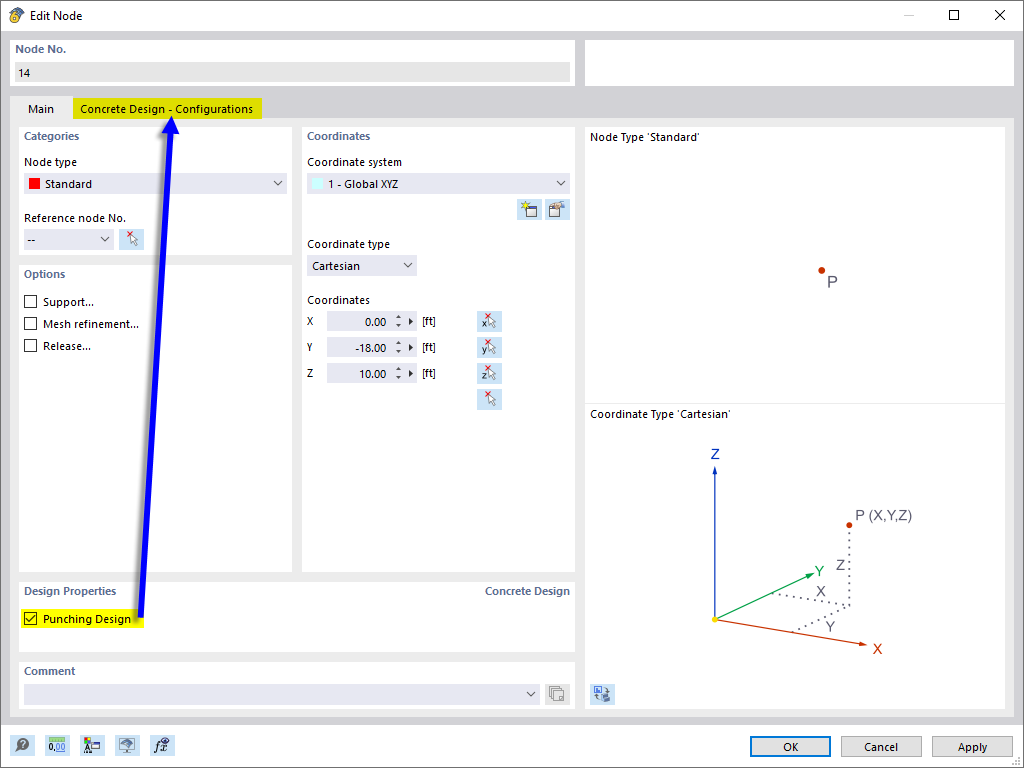Image resolution: width=1024 pixels, height=768 pixels.
Task: Increase the Y coordinate with the stepper
Action: coord(399,343)
